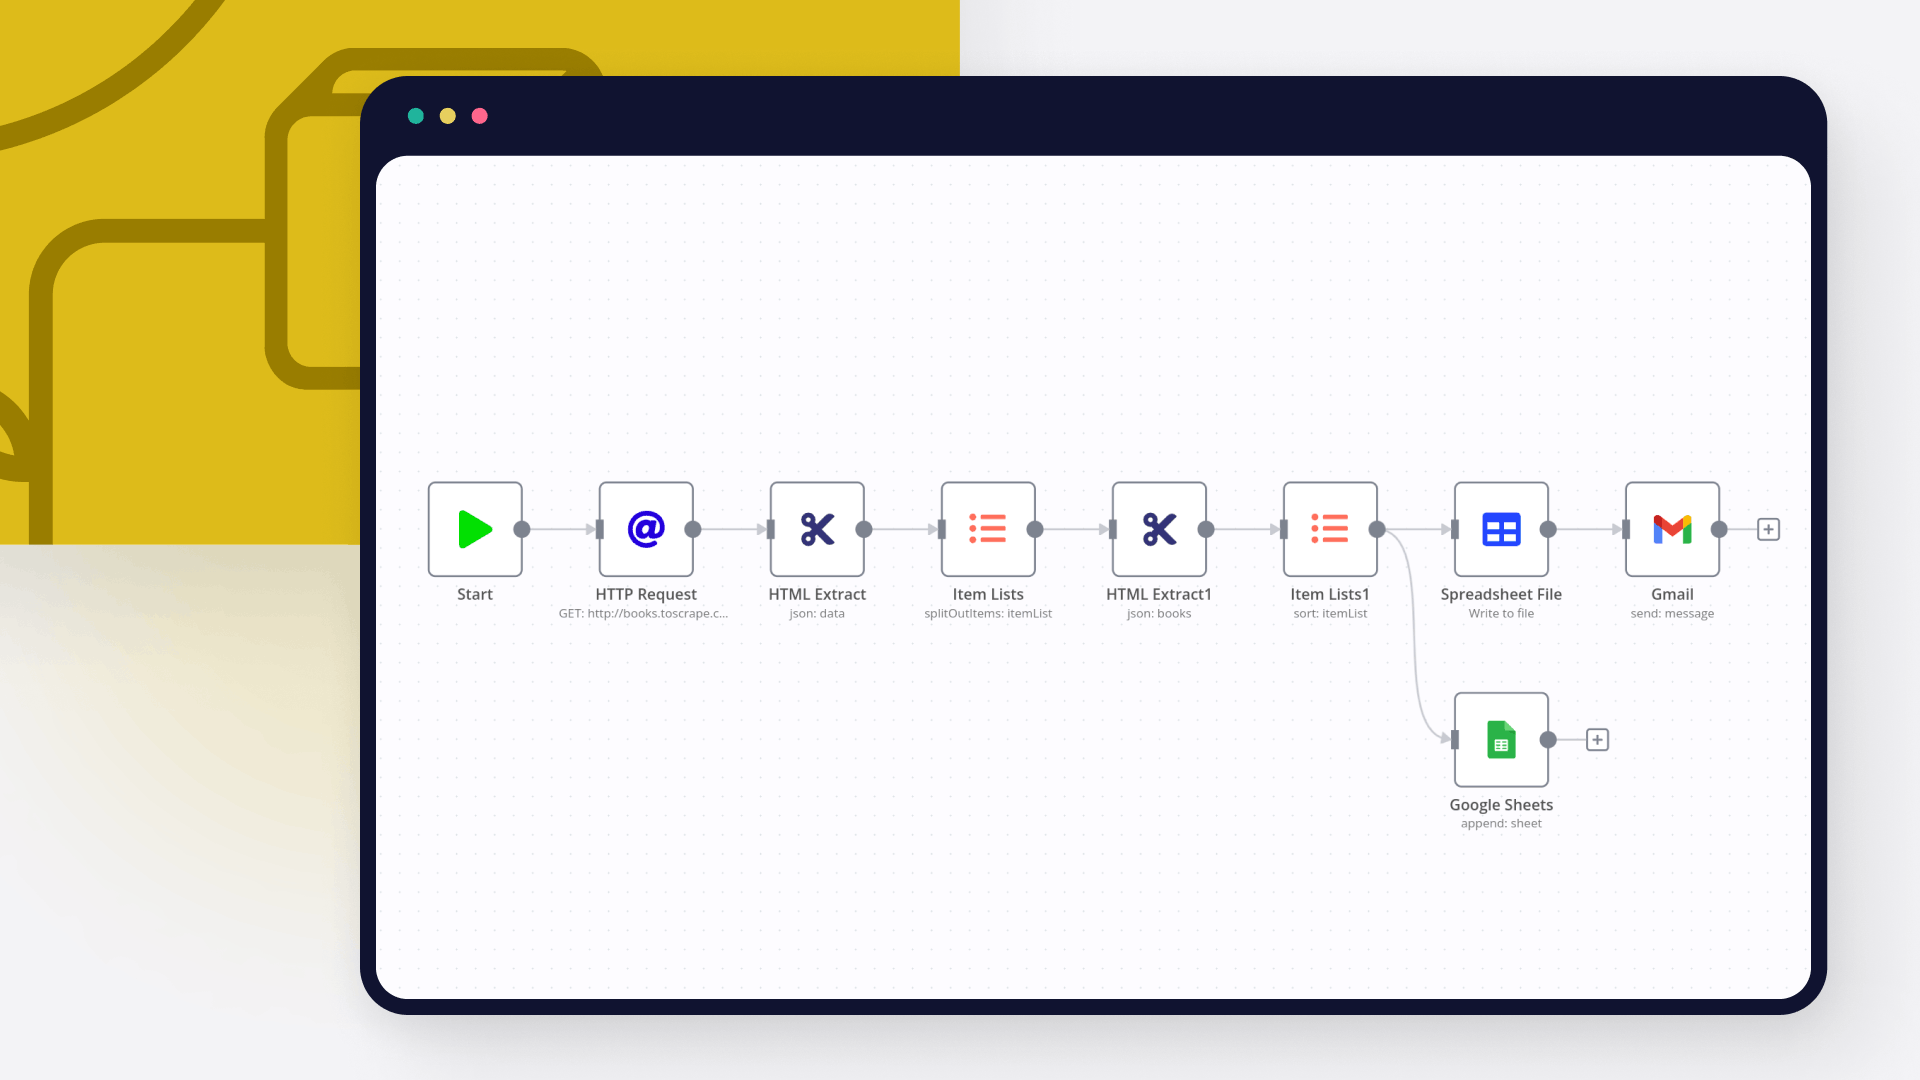Open the Item Lists node
This screenshot has height=1080, width=1920.
988,529
